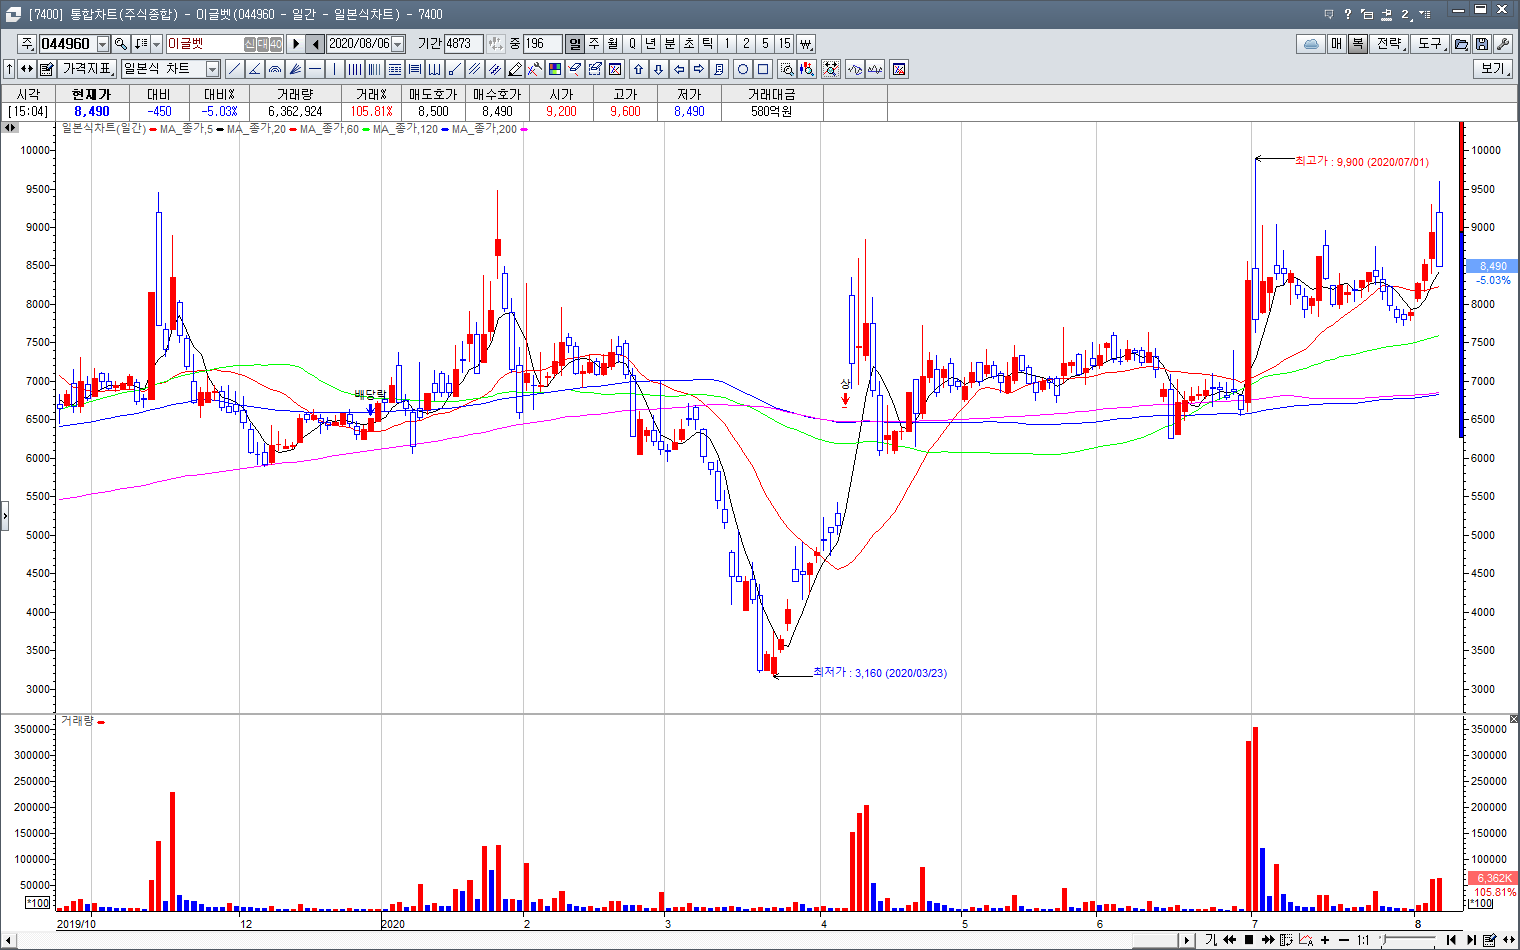
Task: Save chart settings with floppy icon
Action: (x=1482, y=44)
